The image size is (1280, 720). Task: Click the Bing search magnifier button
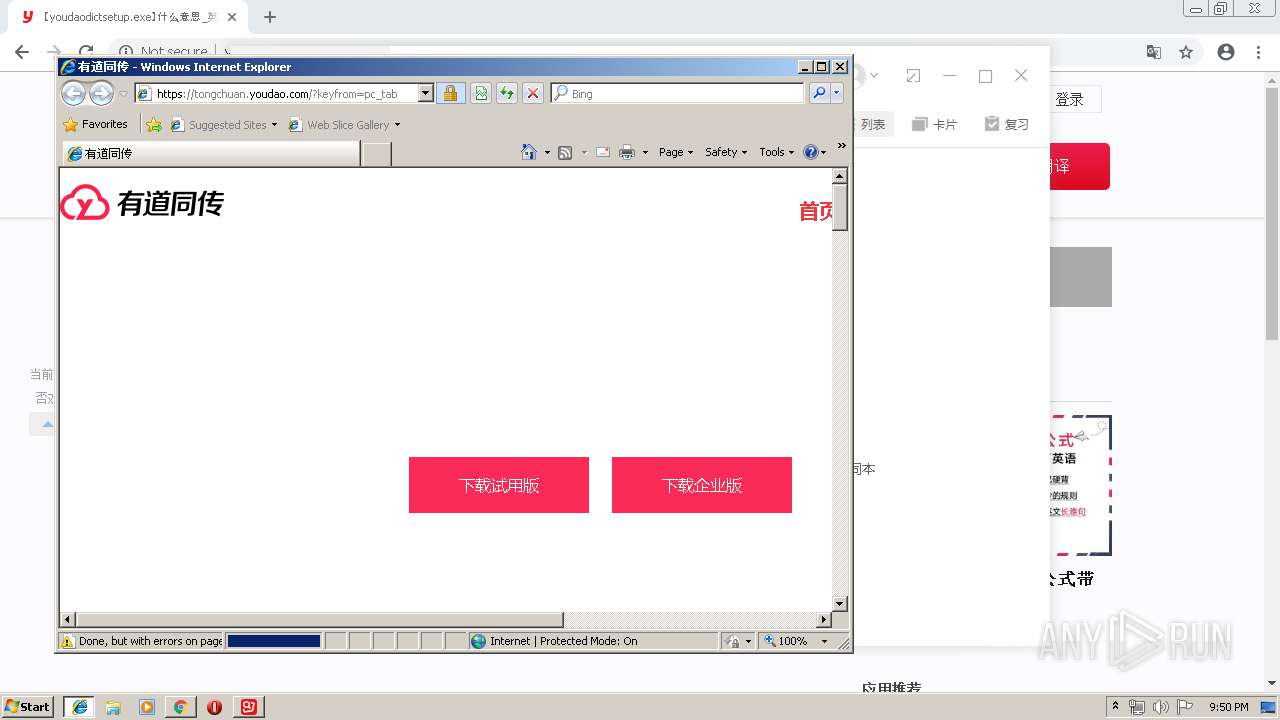click(x=819, y=93)
